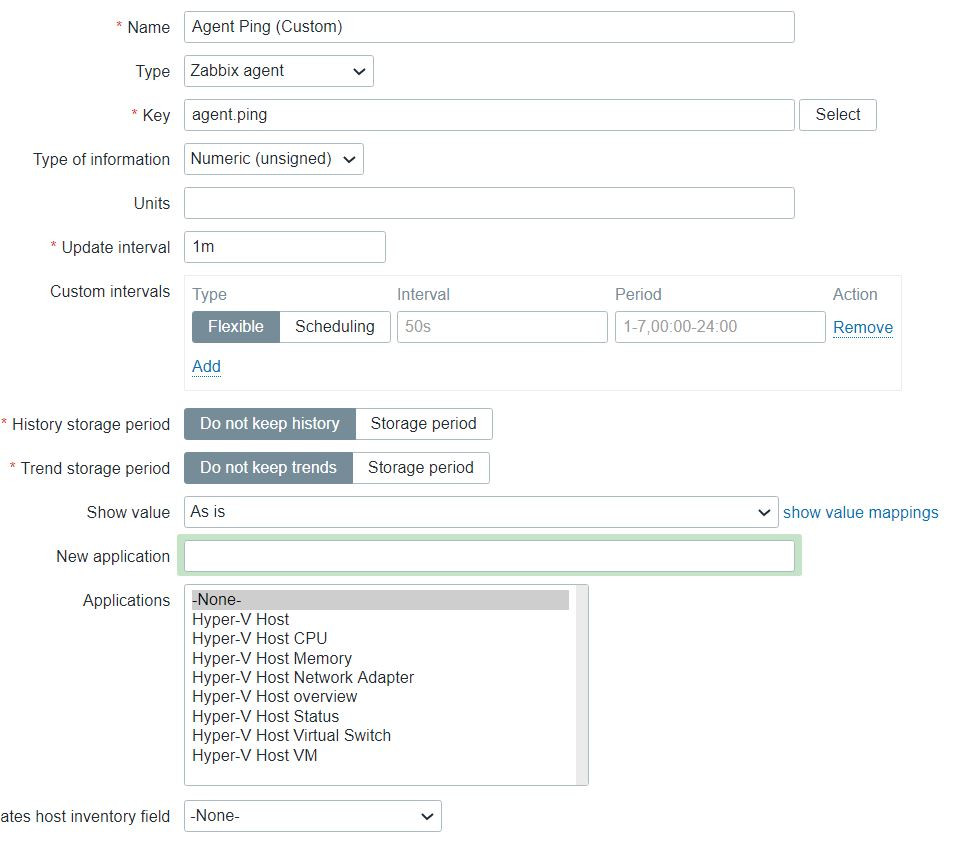957x844 pixels.
Task: Click the New application text field
Action: (489, 556)
